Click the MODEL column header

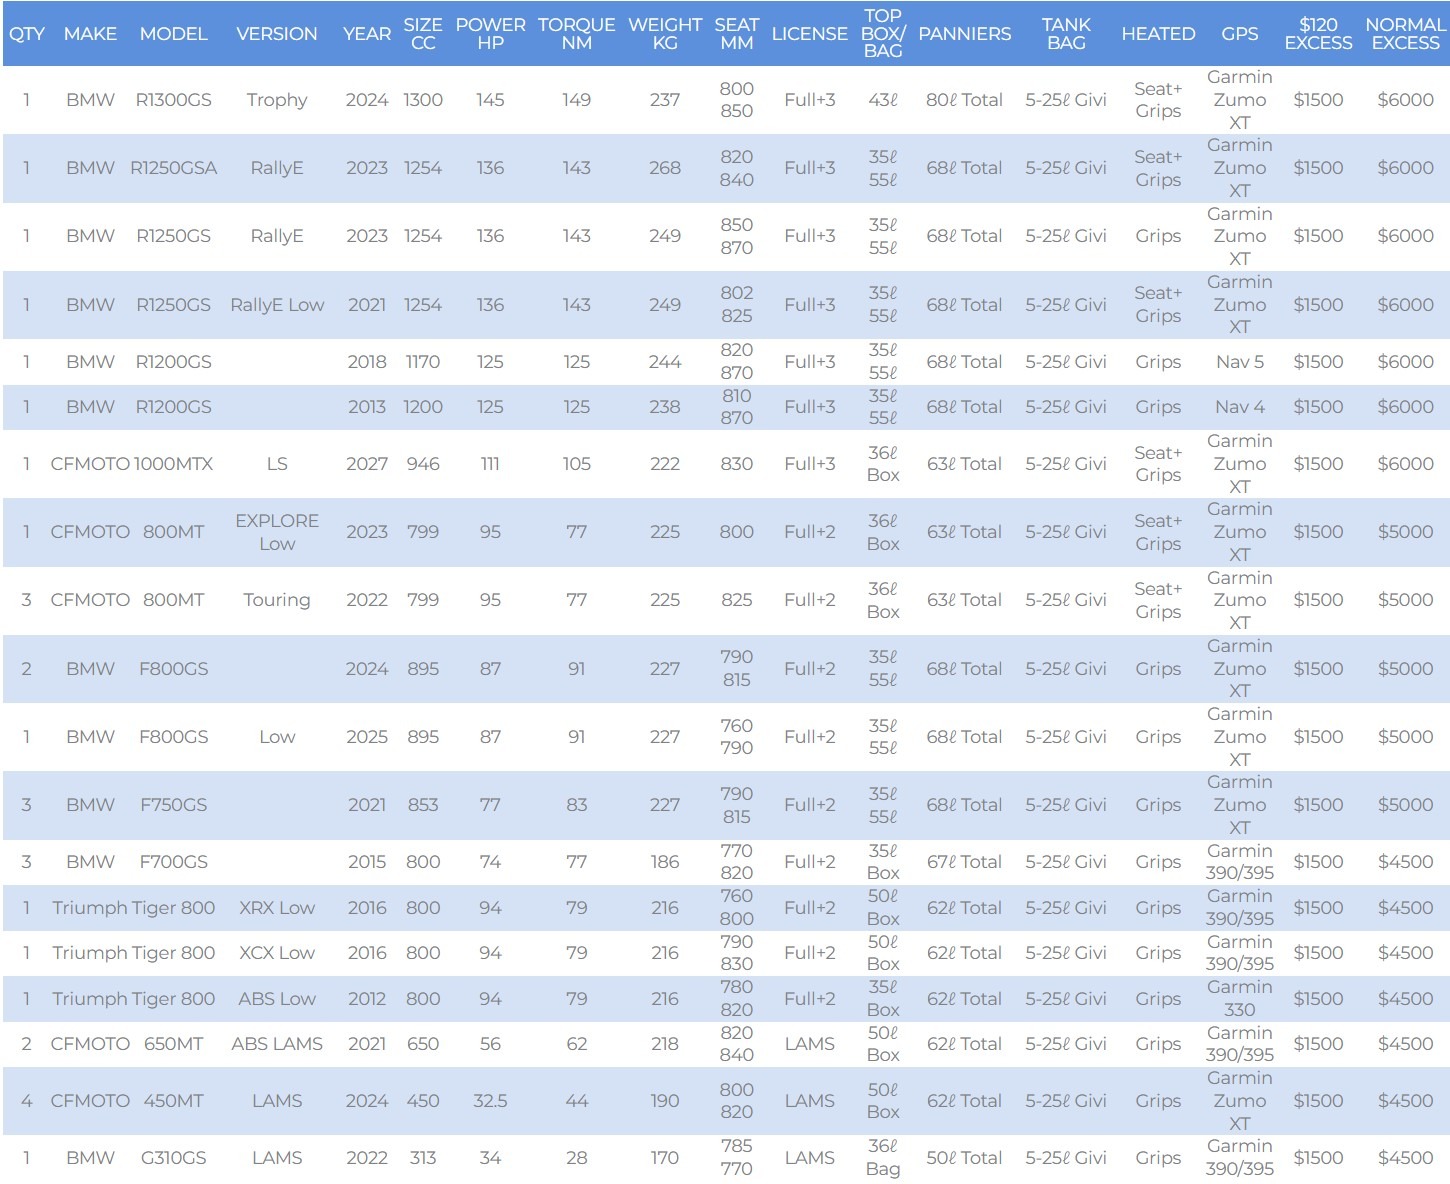(173, 34)
